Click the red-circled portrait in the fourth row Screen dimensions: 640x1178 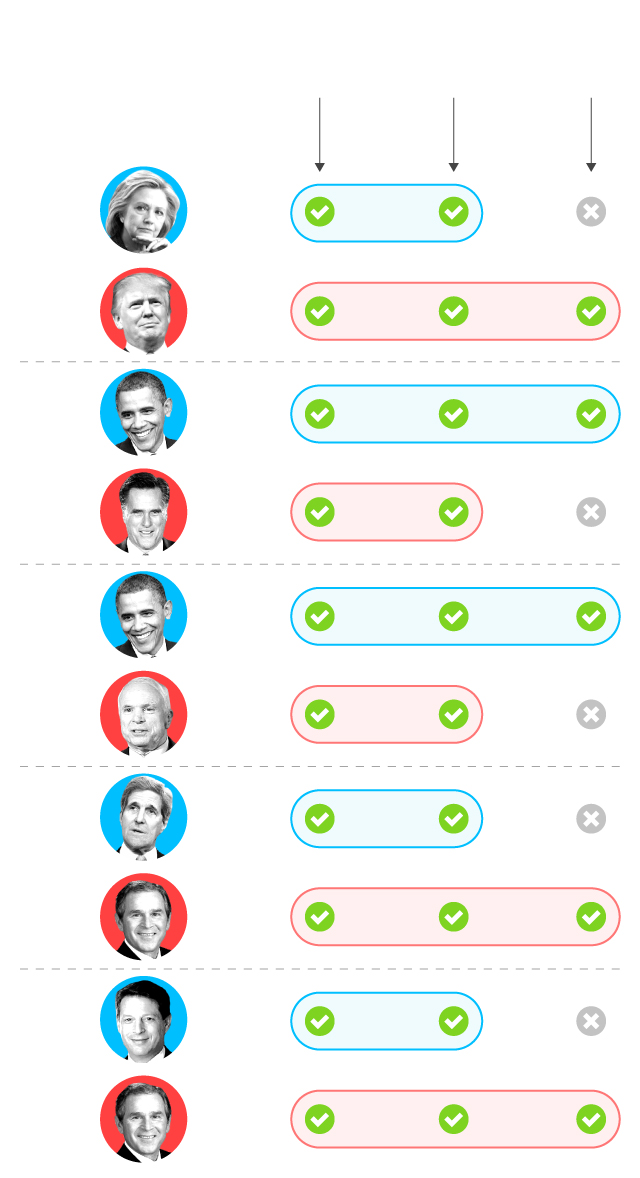pyautogui.click(x=144, y=512)
